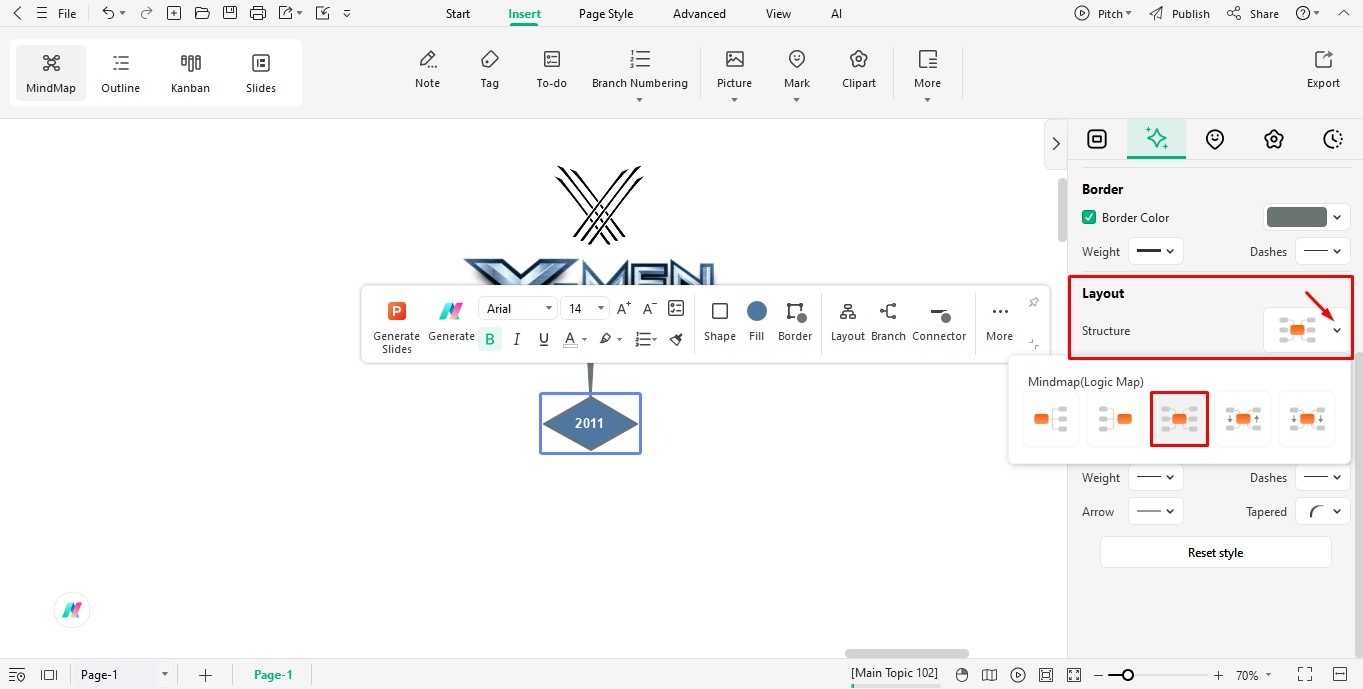This screenshot has height=689, width=1363.
Task: Start Pitch presentation mode
Action: click(1103, 14)
